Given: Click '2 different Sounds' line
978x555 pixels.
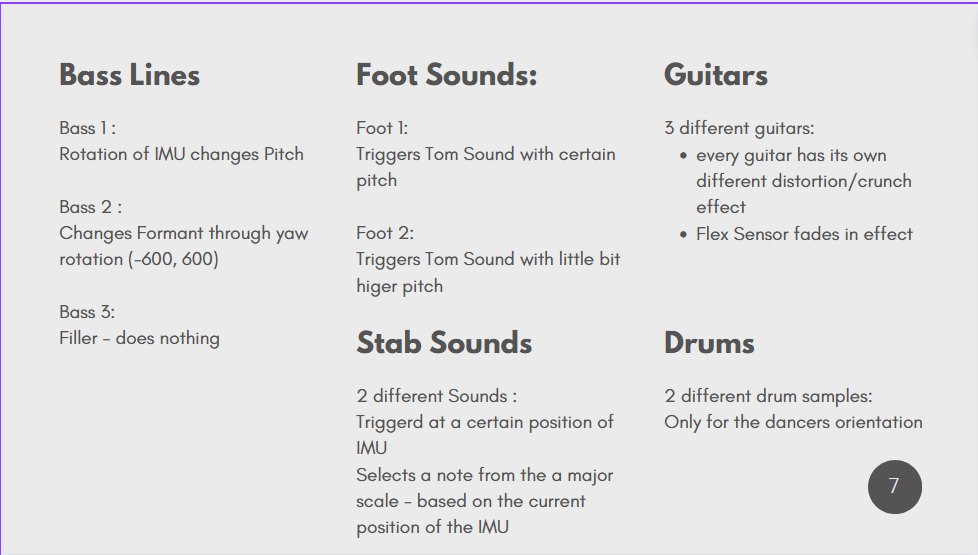Looking at the screenshot, I should (x=437, y=397).
